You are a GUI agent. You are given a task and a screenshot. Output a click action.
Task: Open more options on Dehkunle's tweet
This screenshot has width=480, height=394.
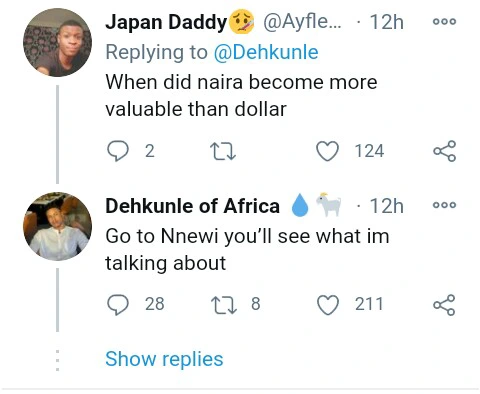[x=444, y=205]
